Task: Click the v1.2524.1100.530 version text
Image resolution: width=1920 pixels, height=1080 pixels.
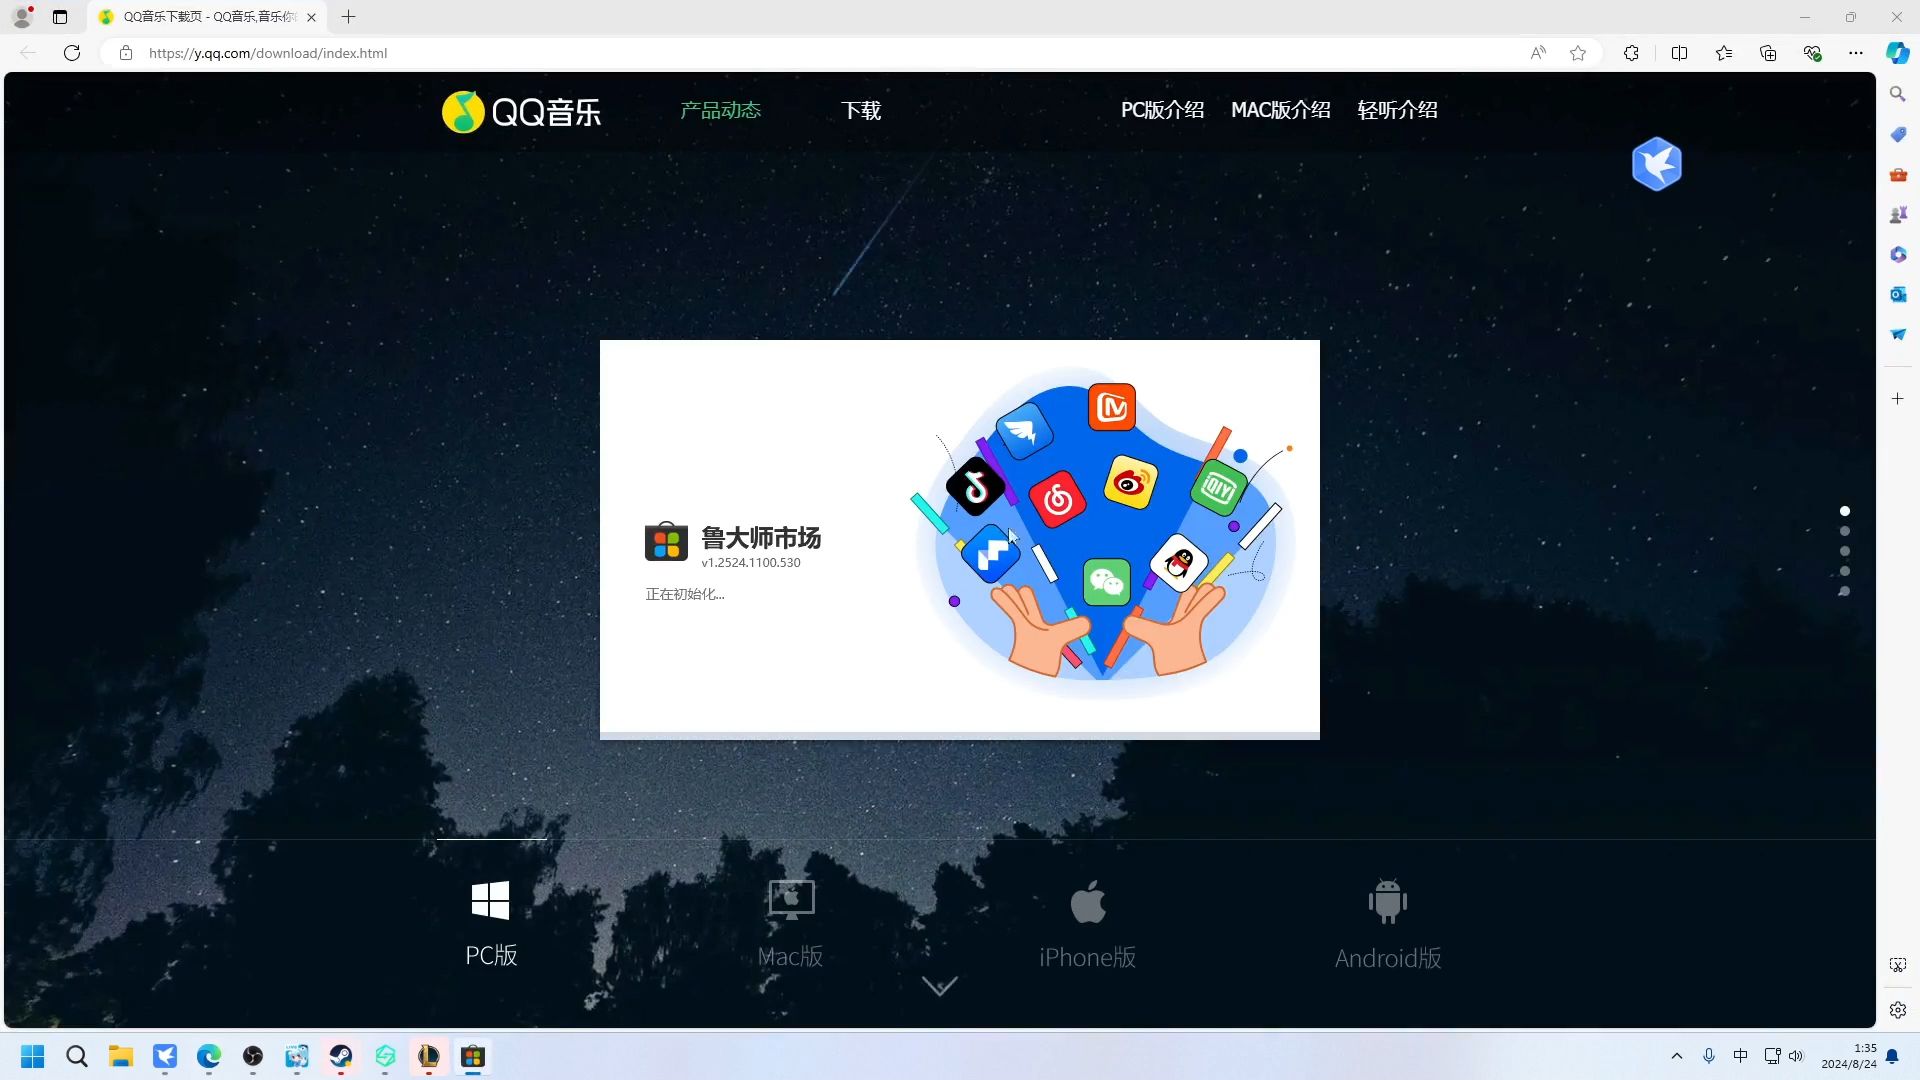Action: click(x=751, y=563)
